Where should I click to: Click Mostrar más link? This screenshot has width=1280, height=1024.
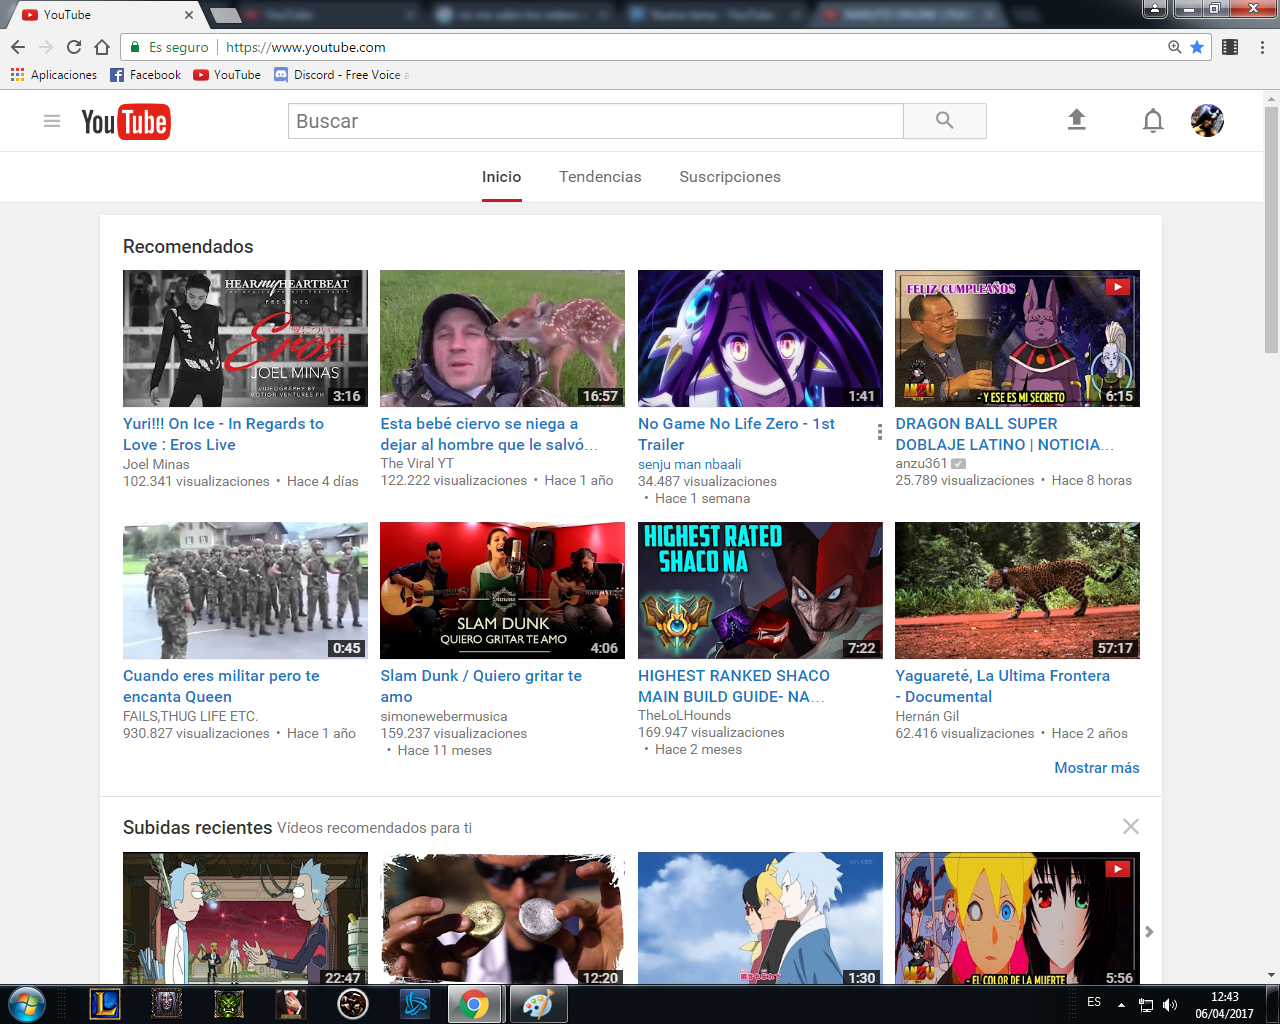(x=1097, y=768)
